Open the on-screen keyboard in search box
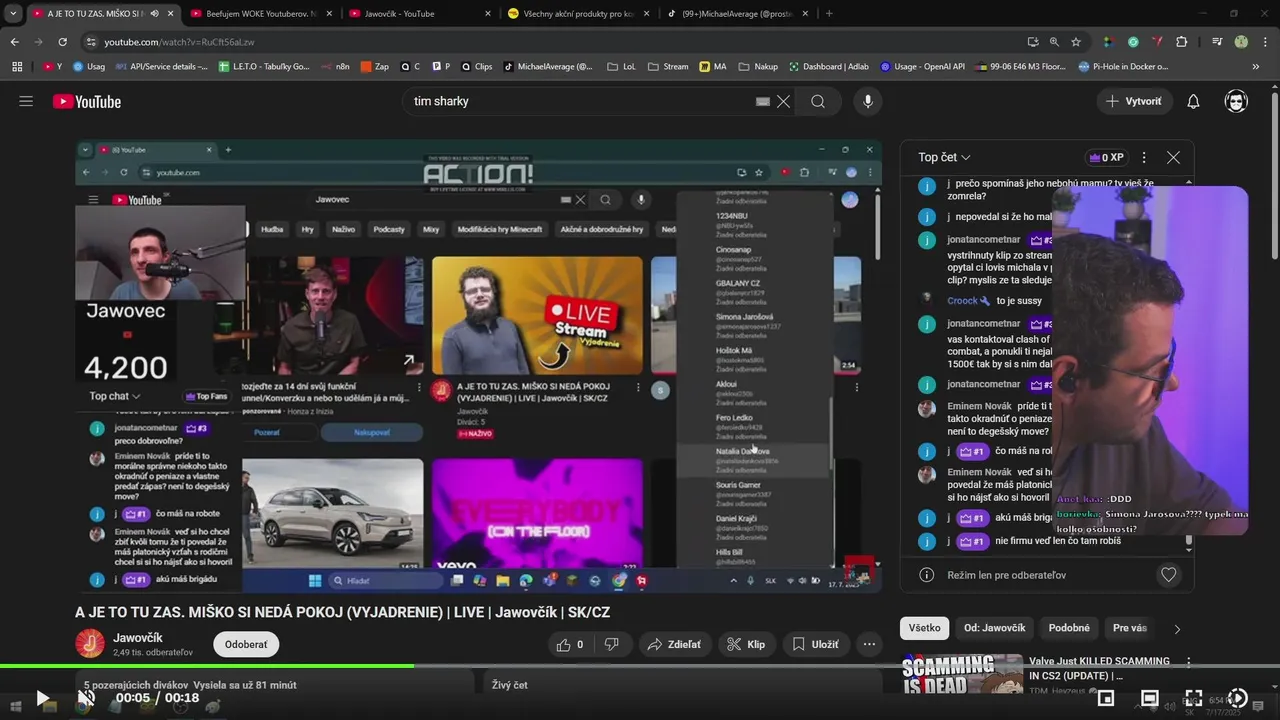The height and width of the screenshot is (720, 1280). tap(763, 101)
